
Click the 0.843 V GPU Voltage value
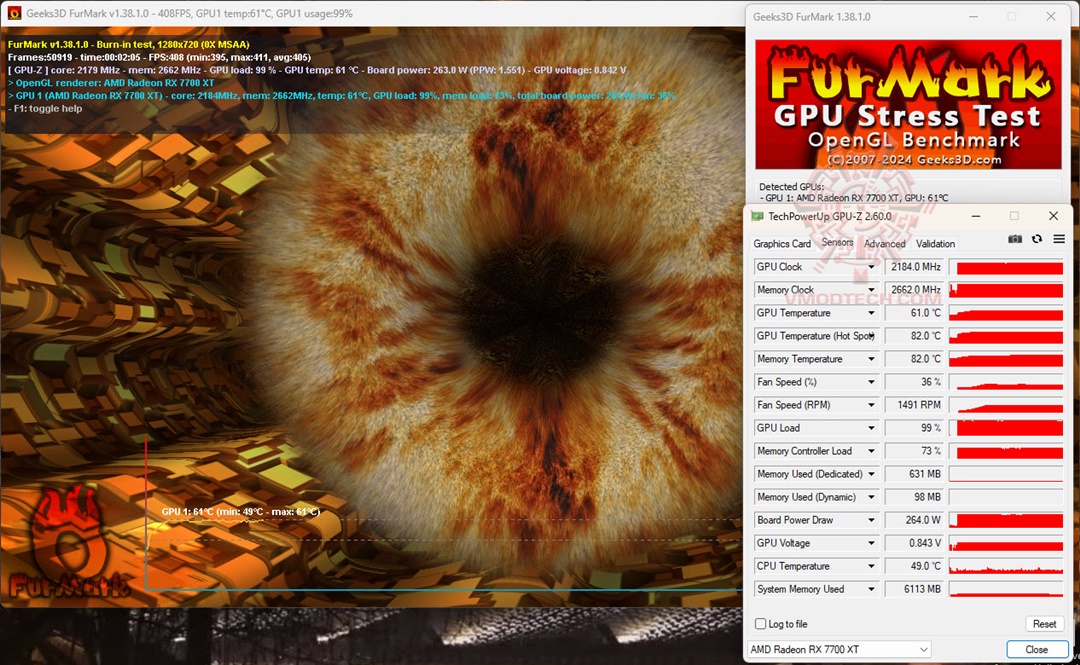point(913,543)
